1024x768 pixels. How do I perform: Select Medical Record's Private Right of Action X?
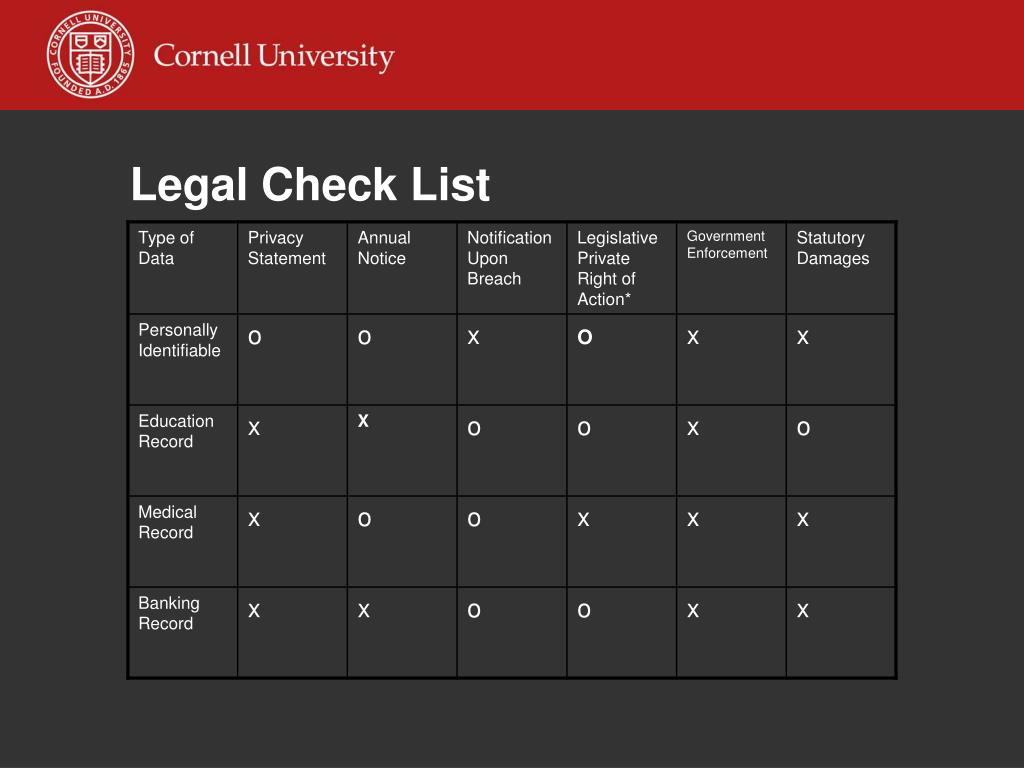click(x=583, y=519)
